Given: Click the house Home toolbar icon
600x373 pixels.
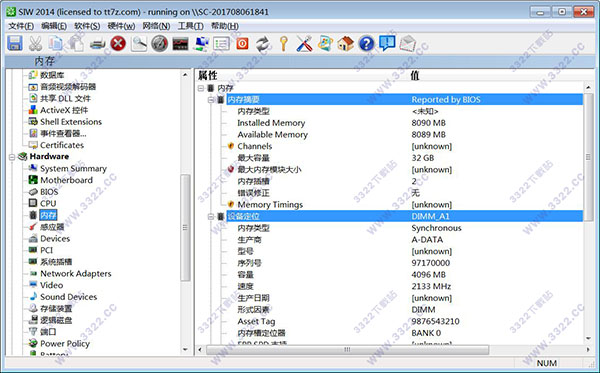Looking at the screenshot, I should click(x=346, y=44).
